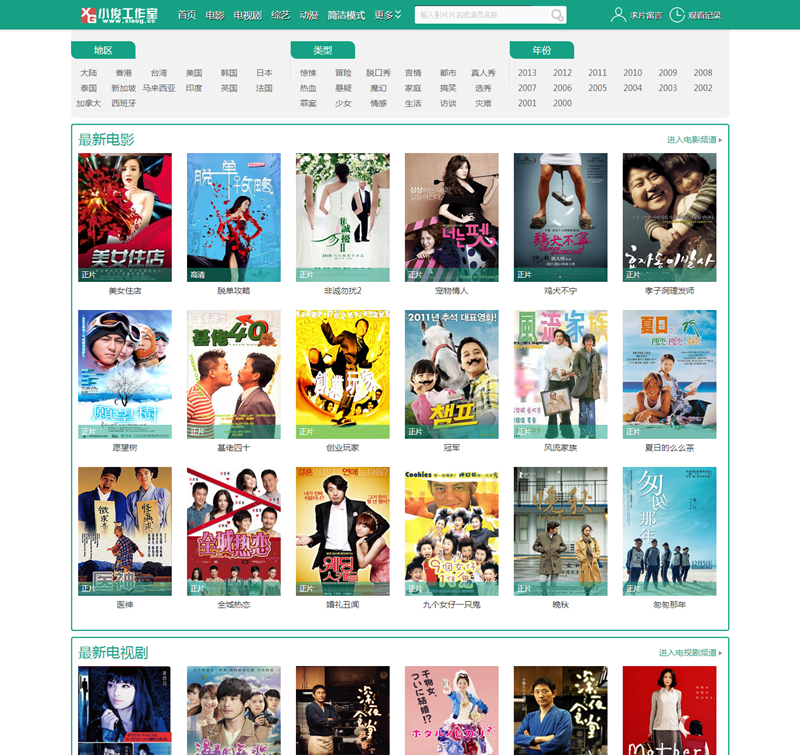Click the 夏日的么么茶 title text

click(x=669, y=448)
